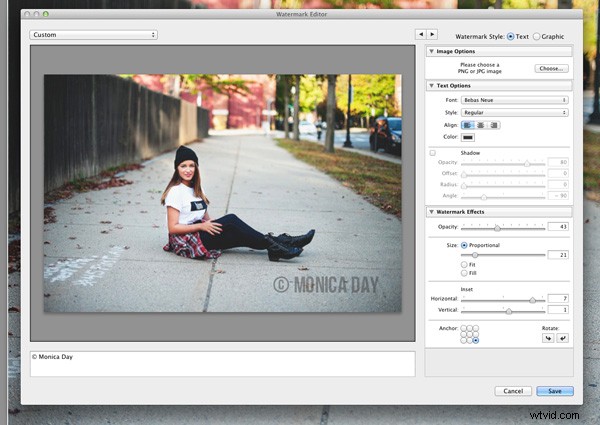
Task: Collapse the Watermark Effects section
Action: point(431,212)
